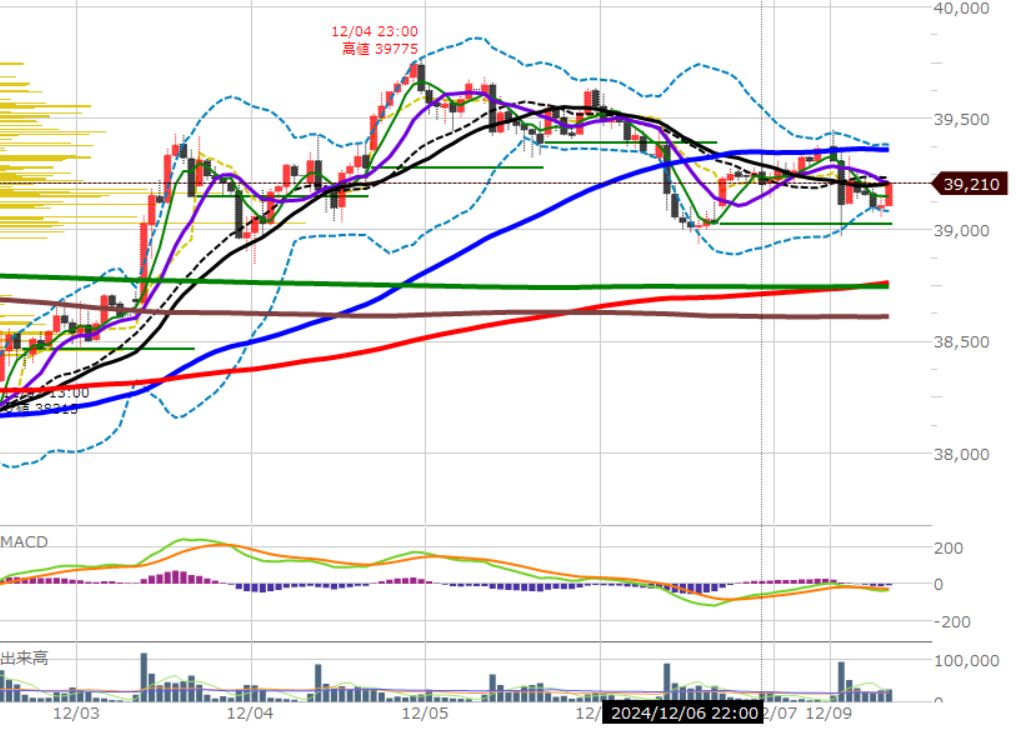Click the MACD 200 scale label

coord(948,548)
